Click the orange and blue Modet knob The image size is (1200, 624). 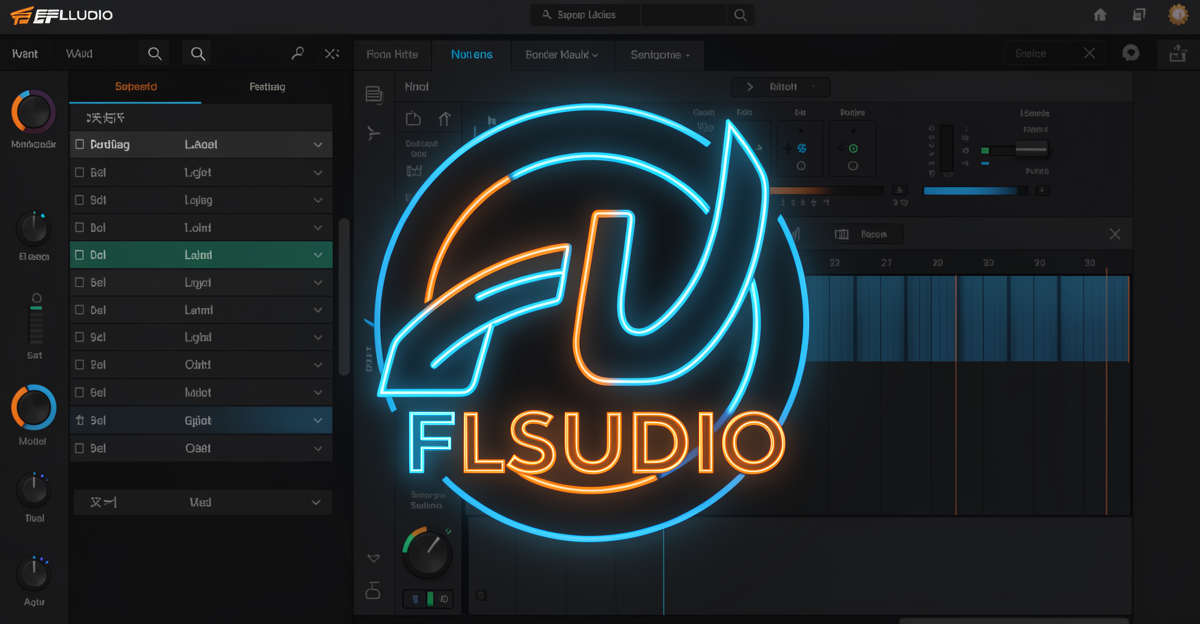click(33, 408)
